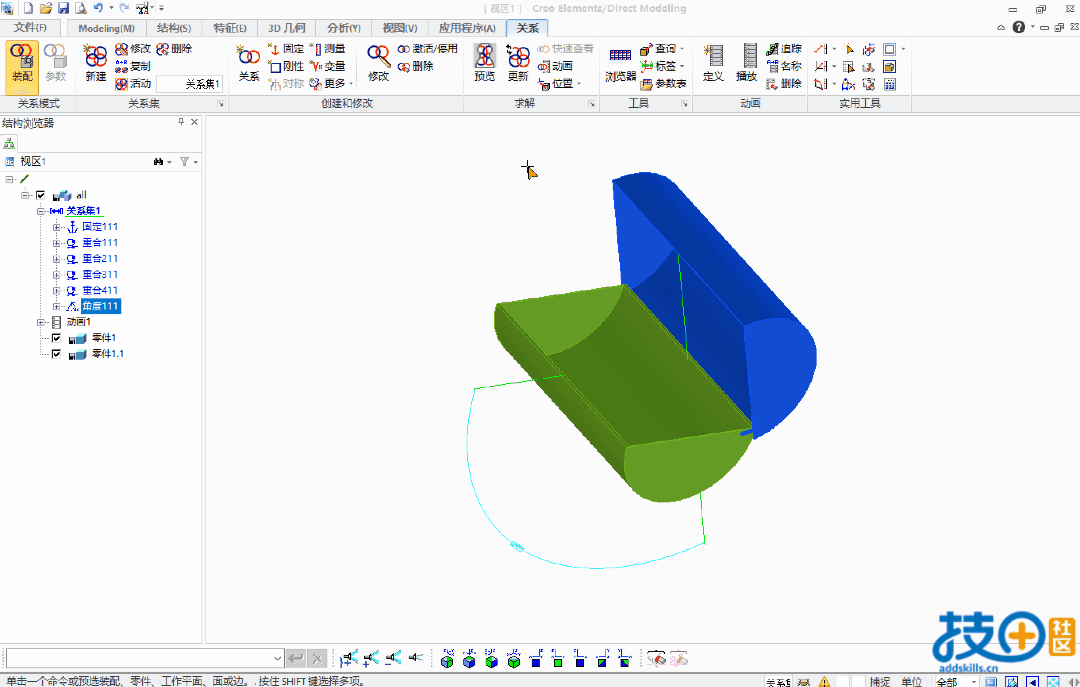Collapse the 关系集1 tree node
The image size is (1080, 687).
pyautogui.click(x=41, y=211)
